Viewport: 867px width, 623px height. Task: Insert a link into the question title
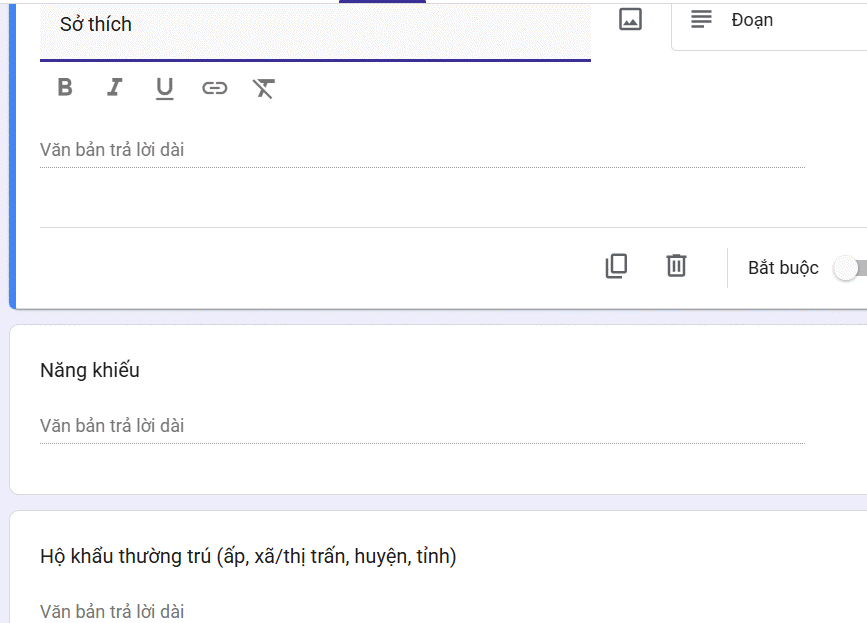215,88
